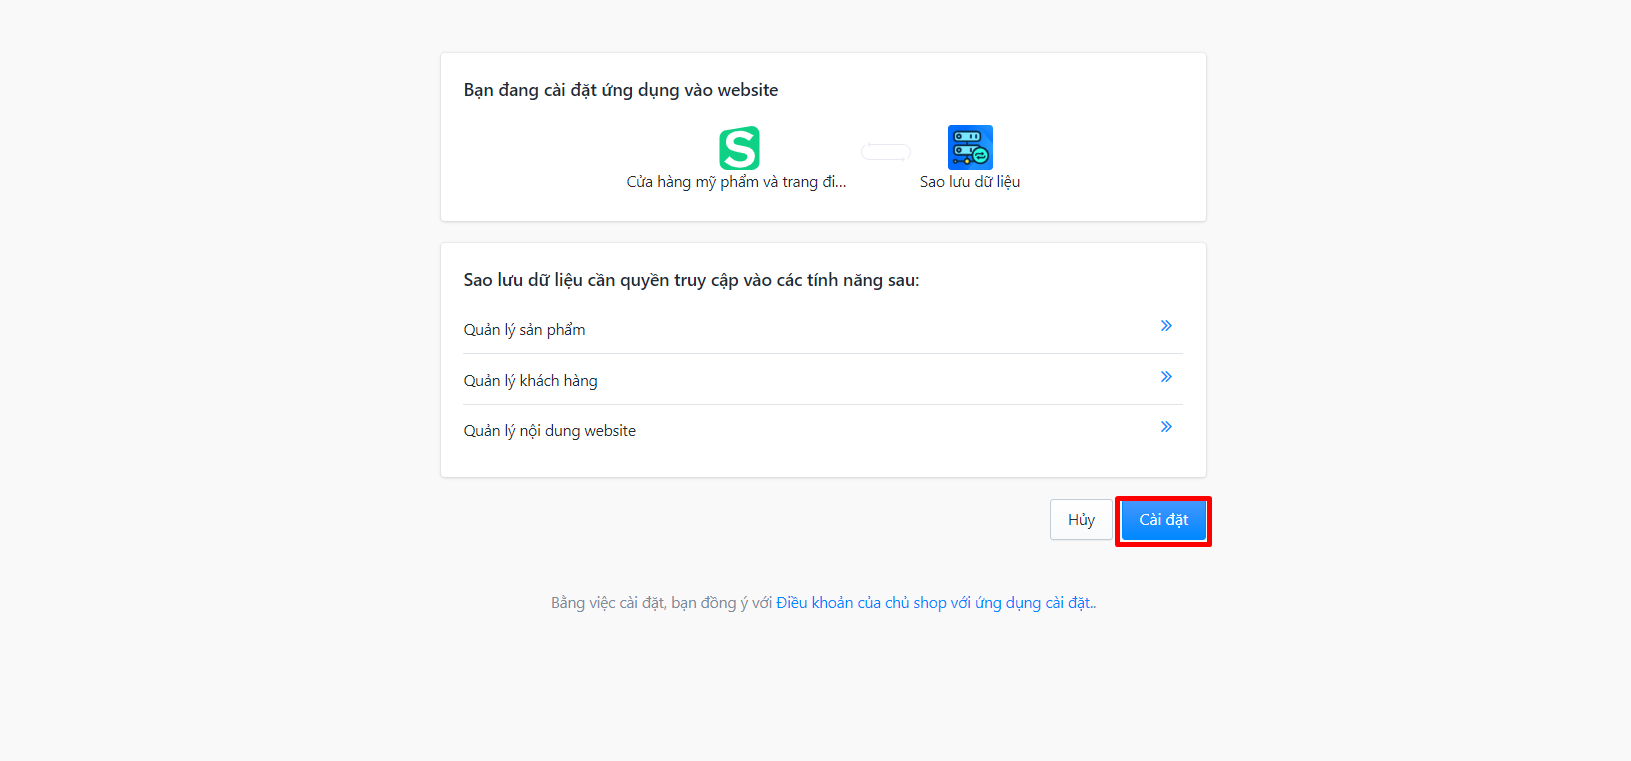Image resolution: width=1631 pixels, height=761 pixels.
Task: Select the Quản lý nội dung website label
Action: pos(549,431)
